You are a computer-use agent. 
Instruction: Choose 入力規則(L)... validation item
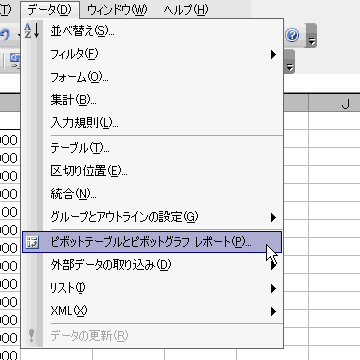[x=153, y=123]
